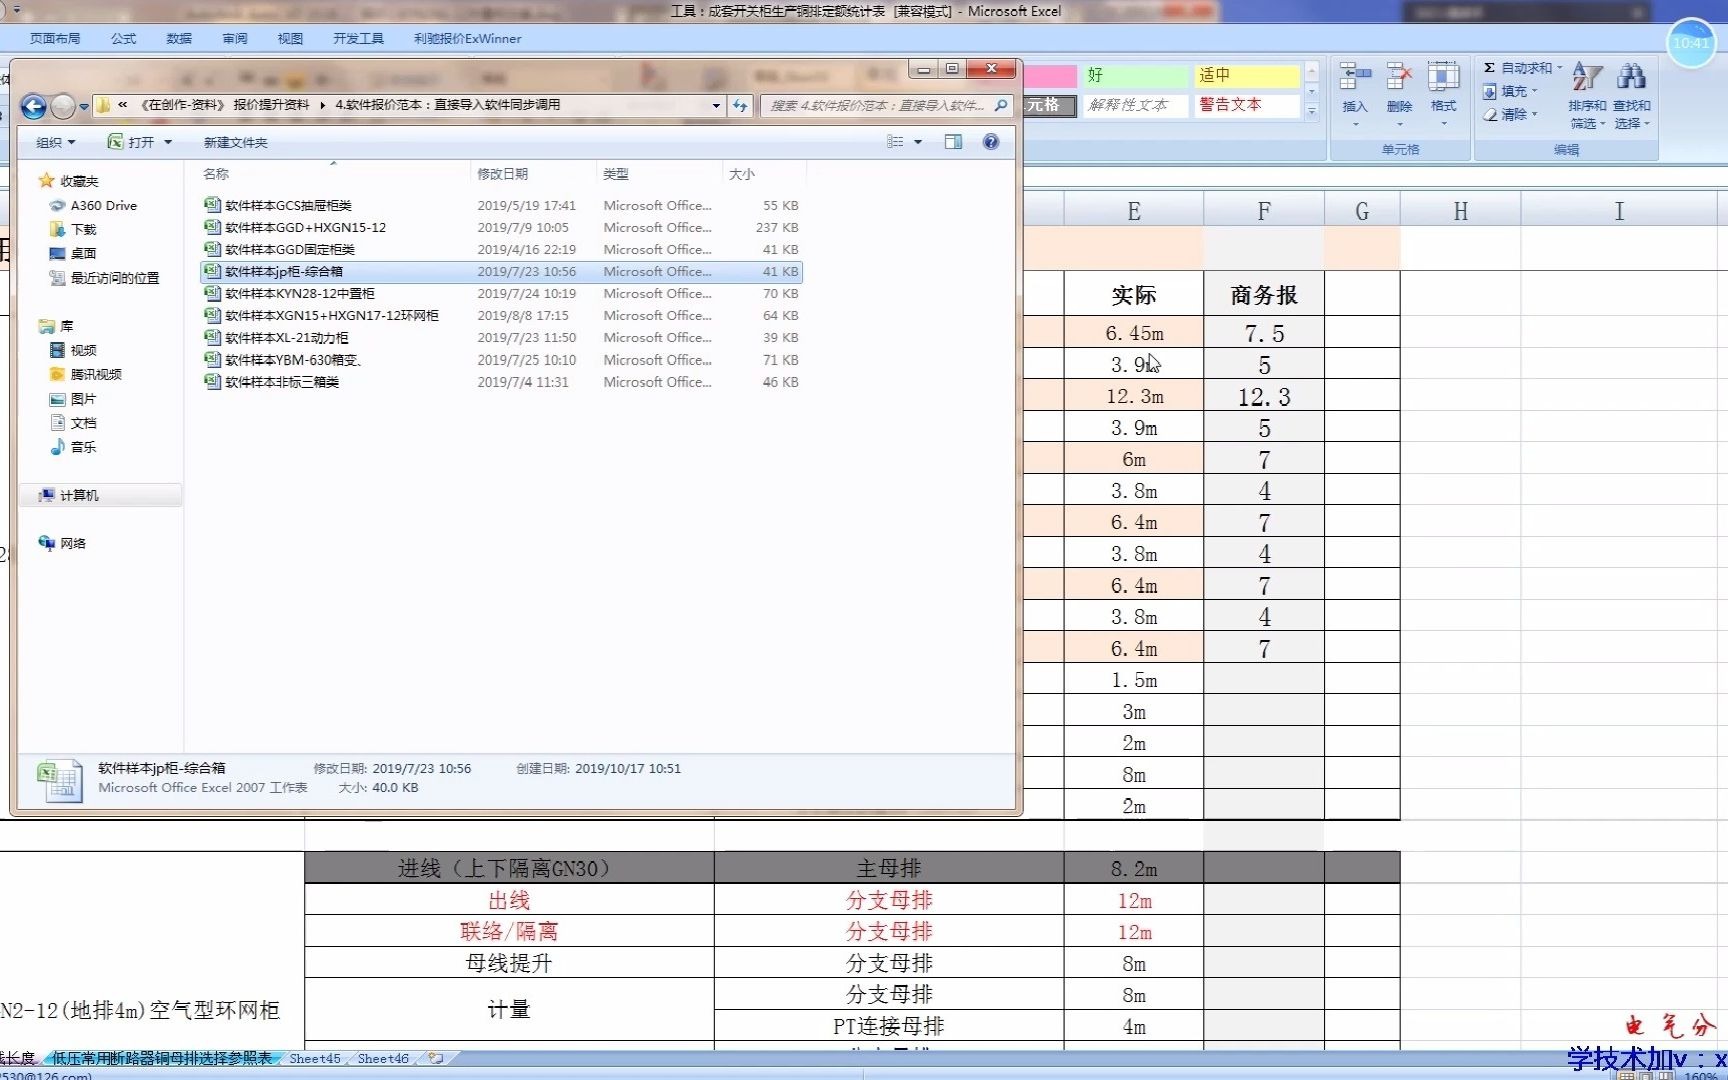Switch to Sheet46 worksheet tab

click(383, 1058)
